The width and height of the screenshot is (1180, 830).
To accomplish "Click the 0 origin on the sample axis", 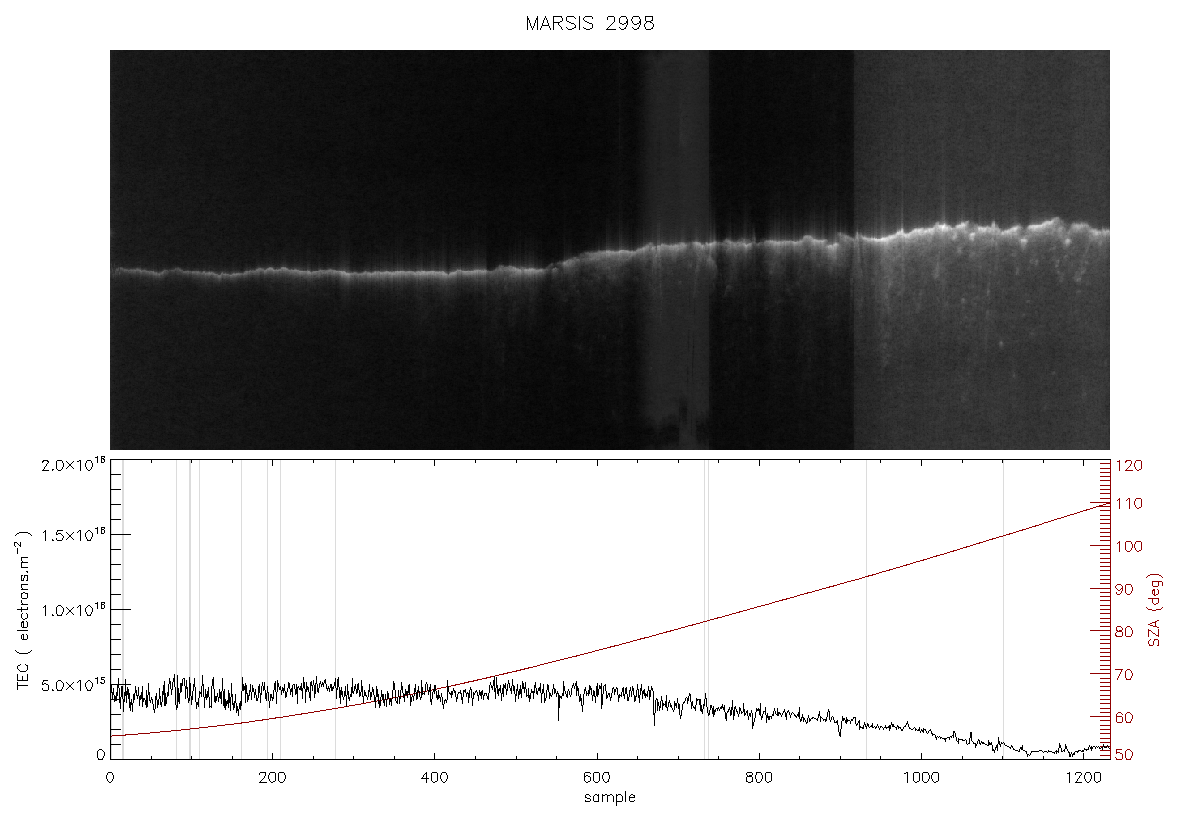I will [x=111, y=778].
